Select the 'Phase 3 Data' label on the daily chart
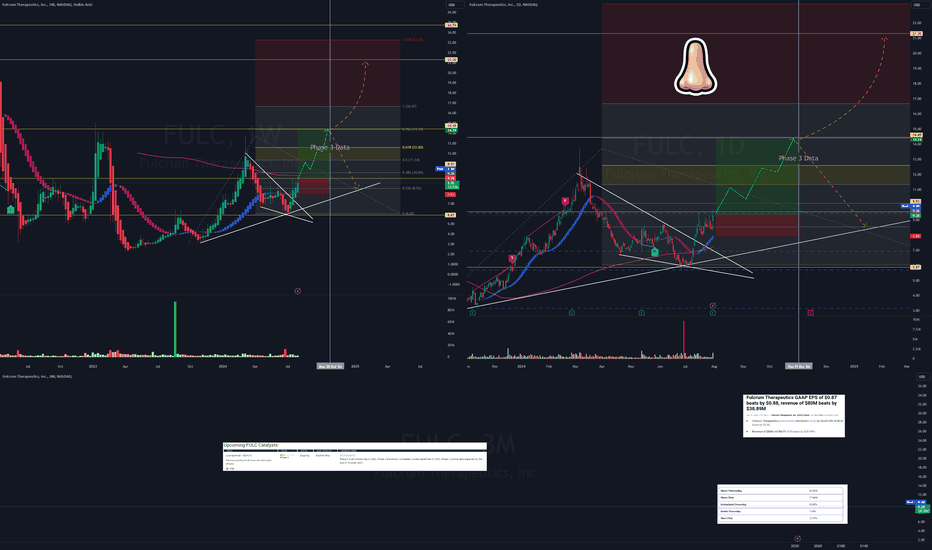This screenshot has width=932, height=550. tap(798, 158)
